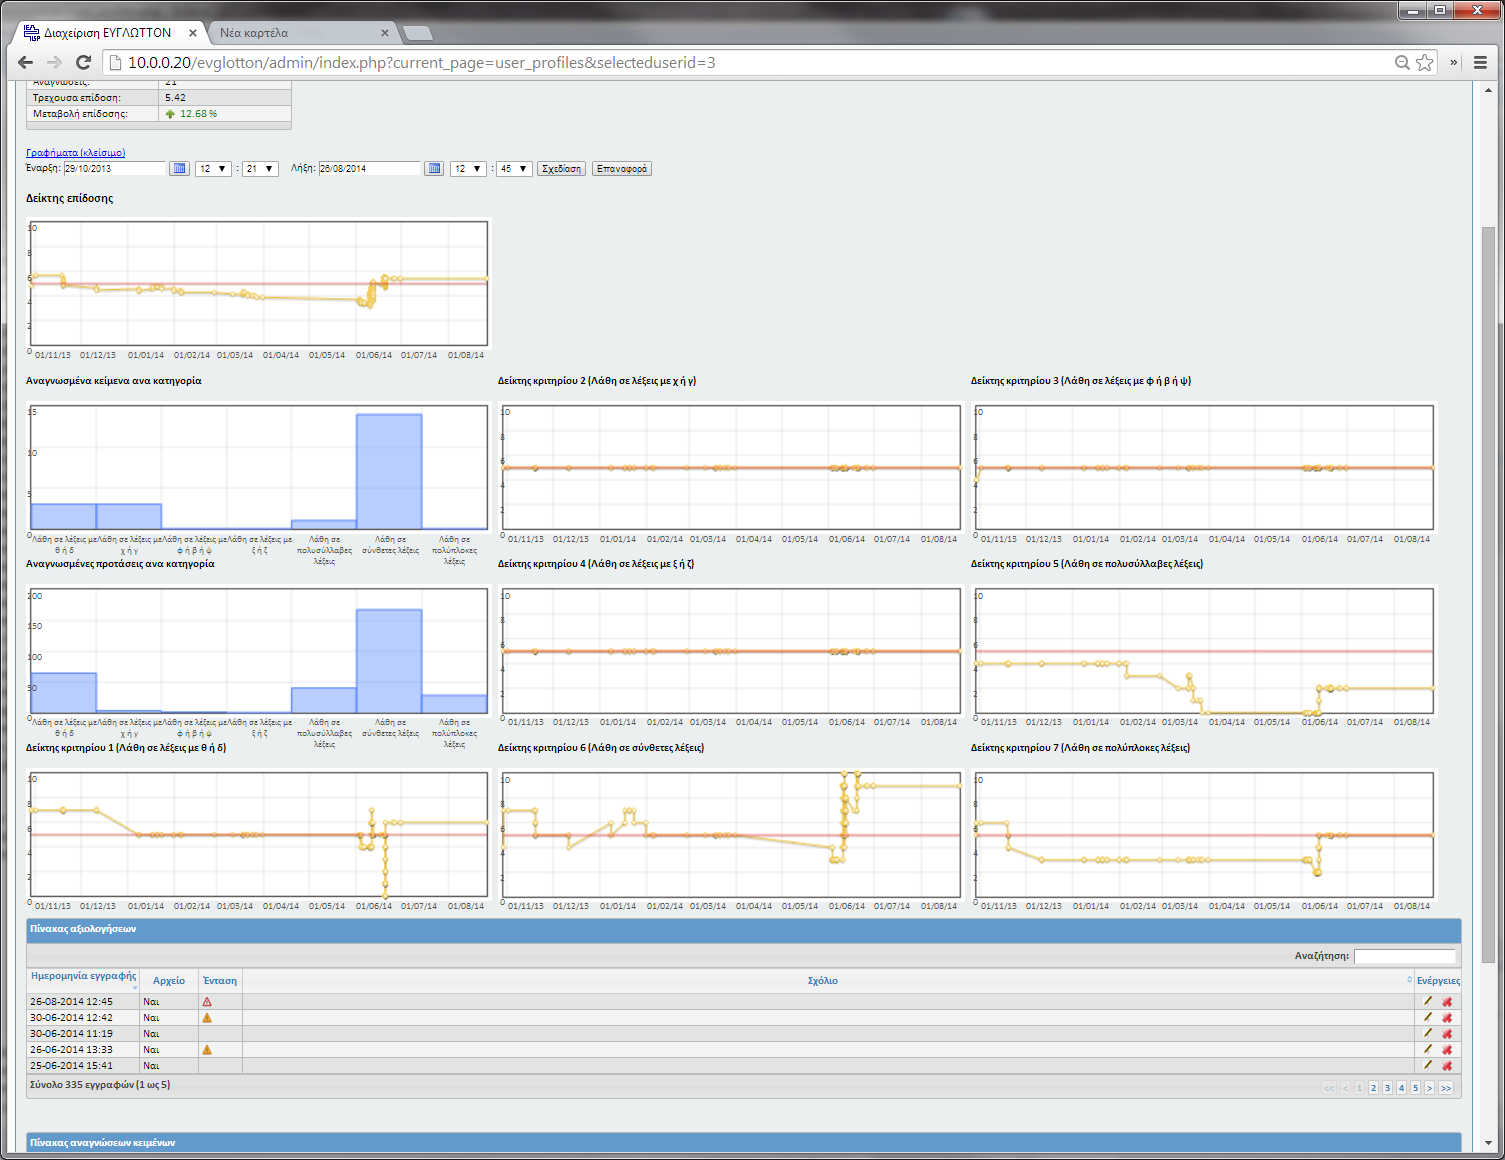Edit the 30-06-2014 11:19 evaluation row
The image size is (1505, 1160).
tap(1428, 1033)
